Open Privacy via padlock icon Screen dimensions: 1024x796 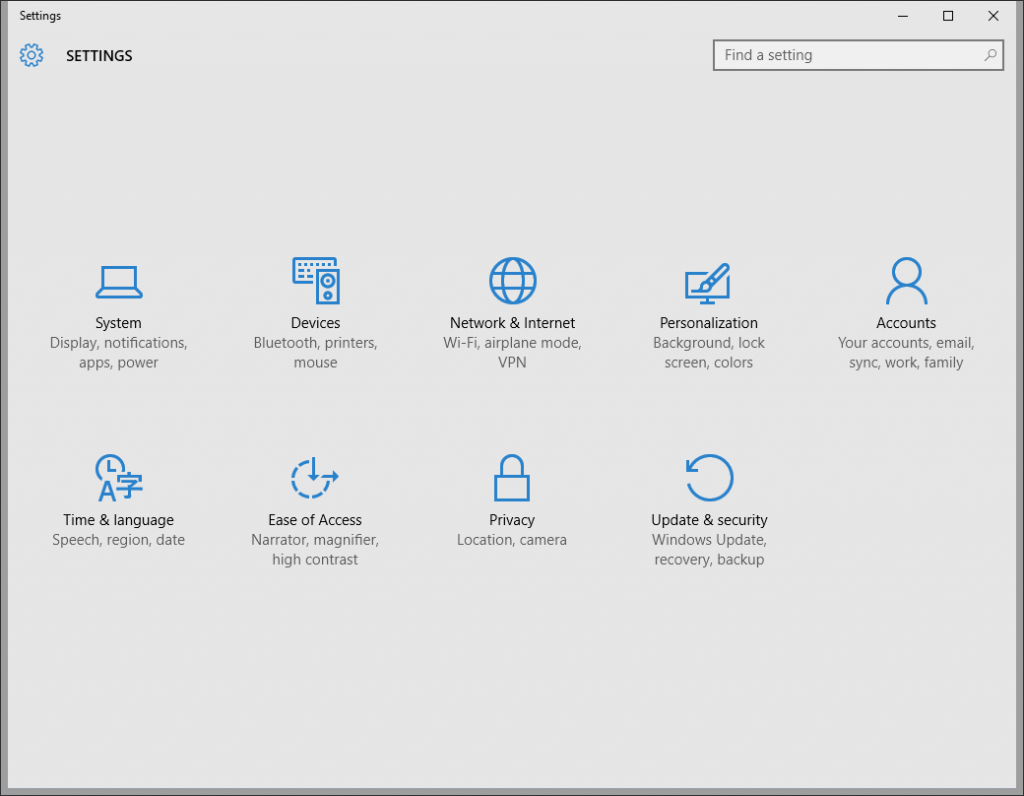(x=512, y=477)
